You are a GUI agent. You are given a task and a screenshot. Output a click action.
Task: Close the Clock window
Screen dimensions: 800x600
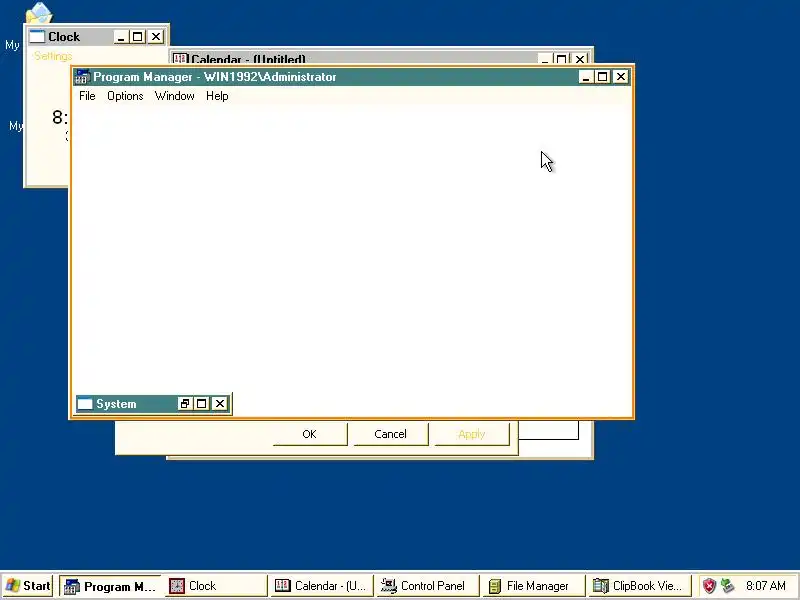tap(156, 37)
